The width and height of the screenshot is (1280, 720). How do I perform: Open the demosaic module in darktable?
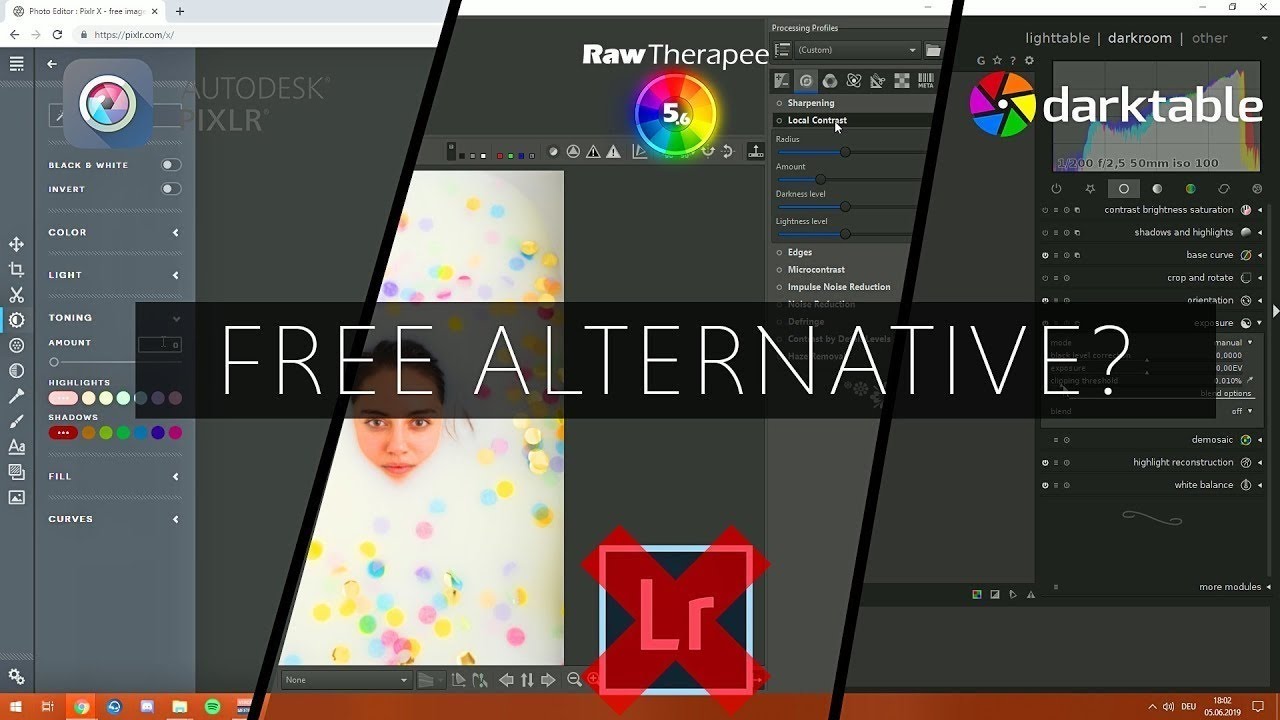tap(1212, 439)
